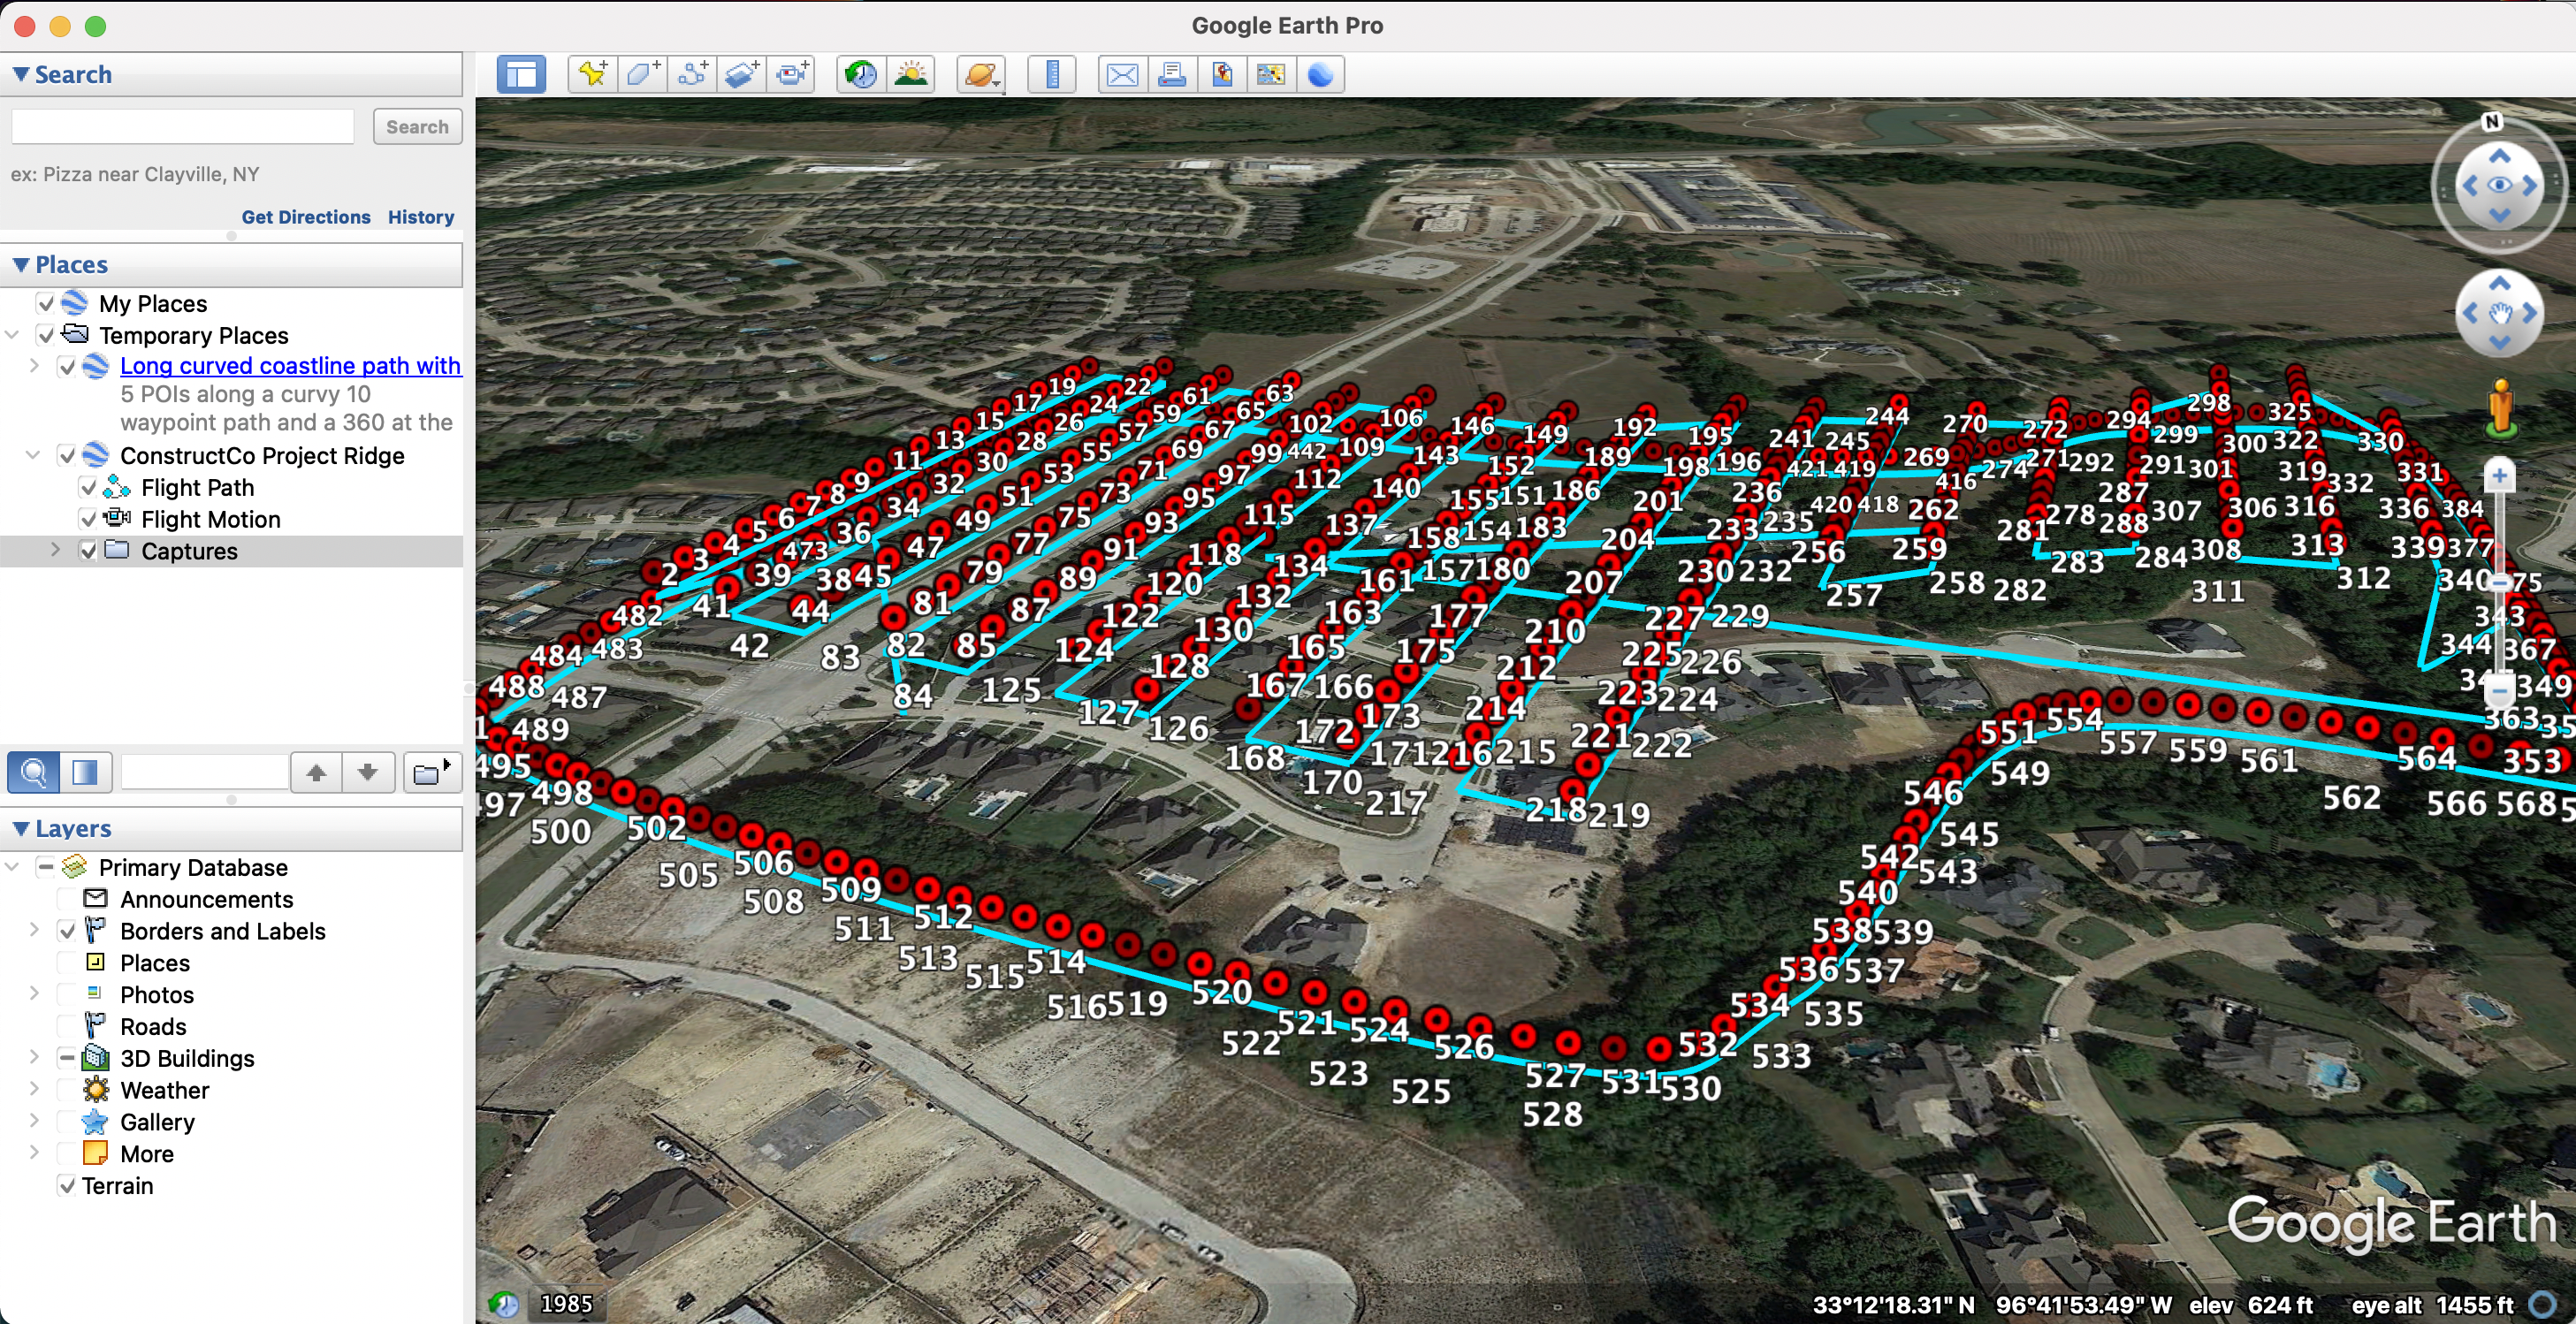2576x1324 pixels.
Task: Open Google Earth on web globe icon
Action: [1320, 75]
